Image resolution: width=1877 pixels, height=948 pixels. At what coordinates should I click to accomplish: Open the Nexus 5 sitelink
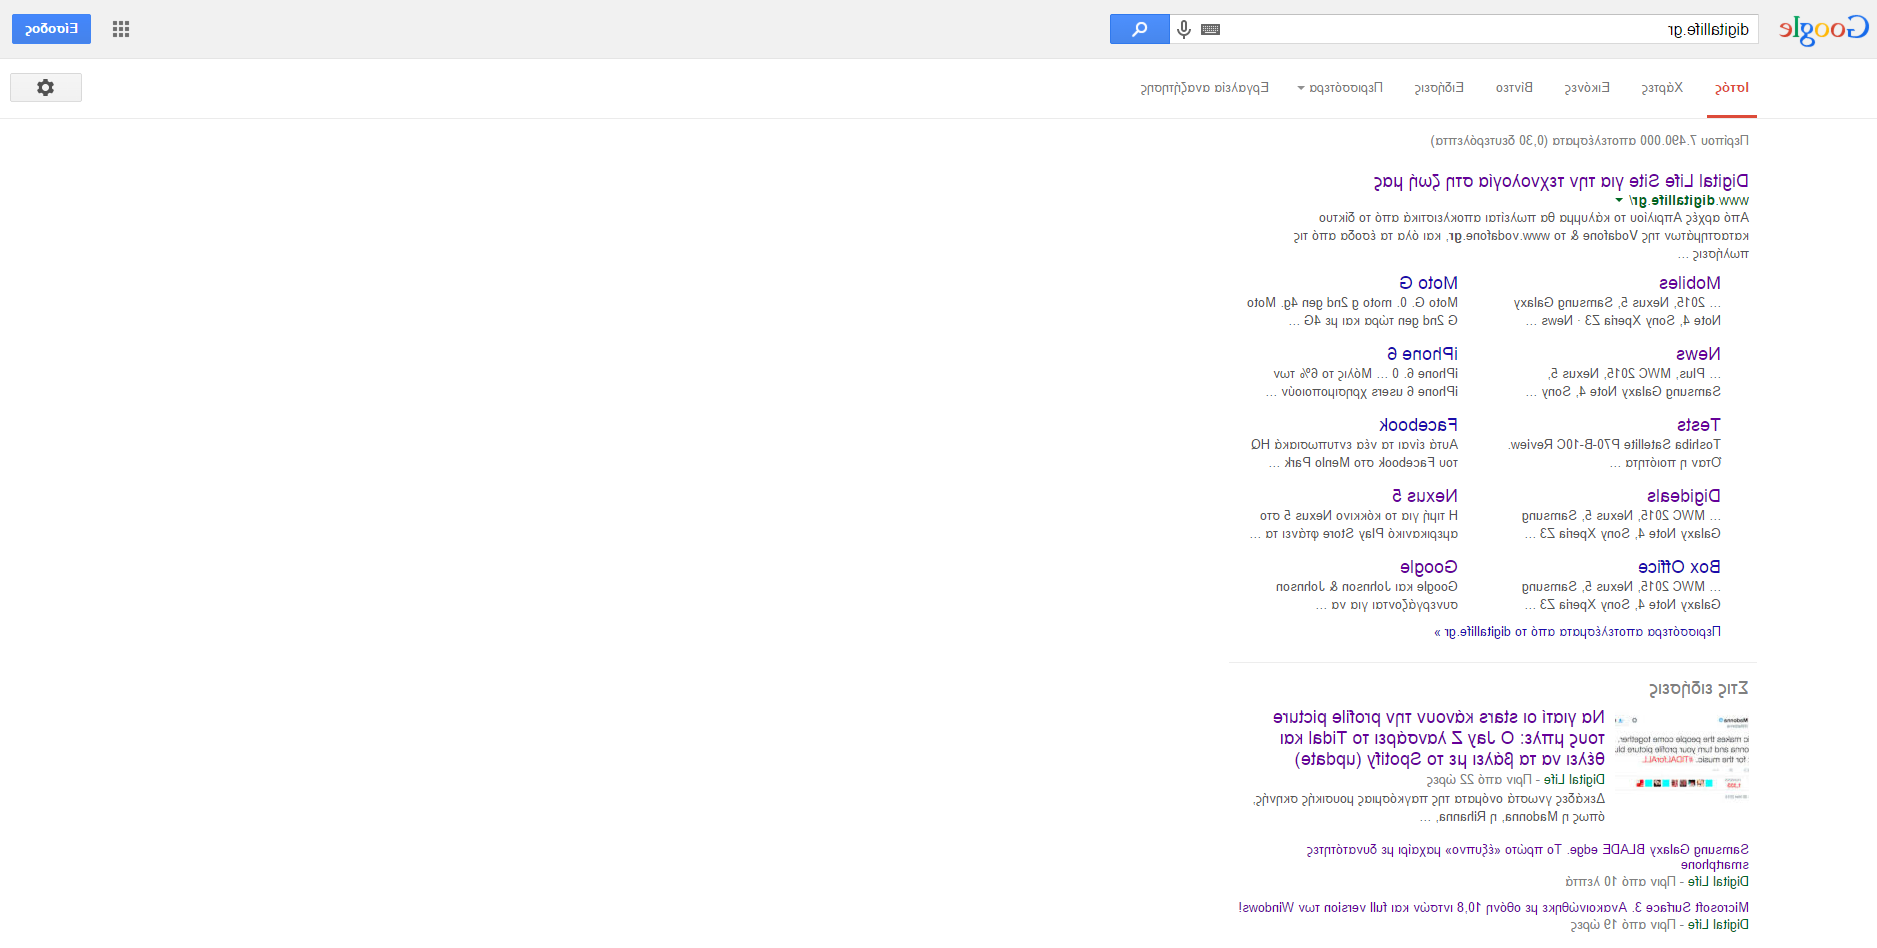click(x=1425, y=496)
